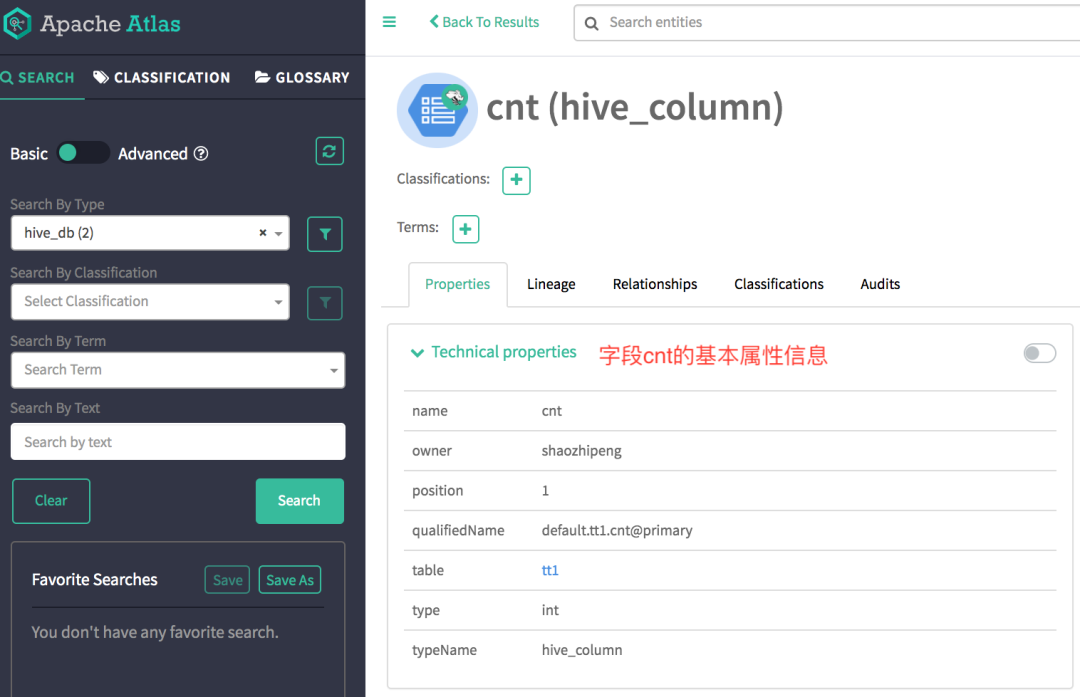Click the entity title cnt (hive_column)
The width and height of the screenshot is (1080, 697).
tap(635, 108)
